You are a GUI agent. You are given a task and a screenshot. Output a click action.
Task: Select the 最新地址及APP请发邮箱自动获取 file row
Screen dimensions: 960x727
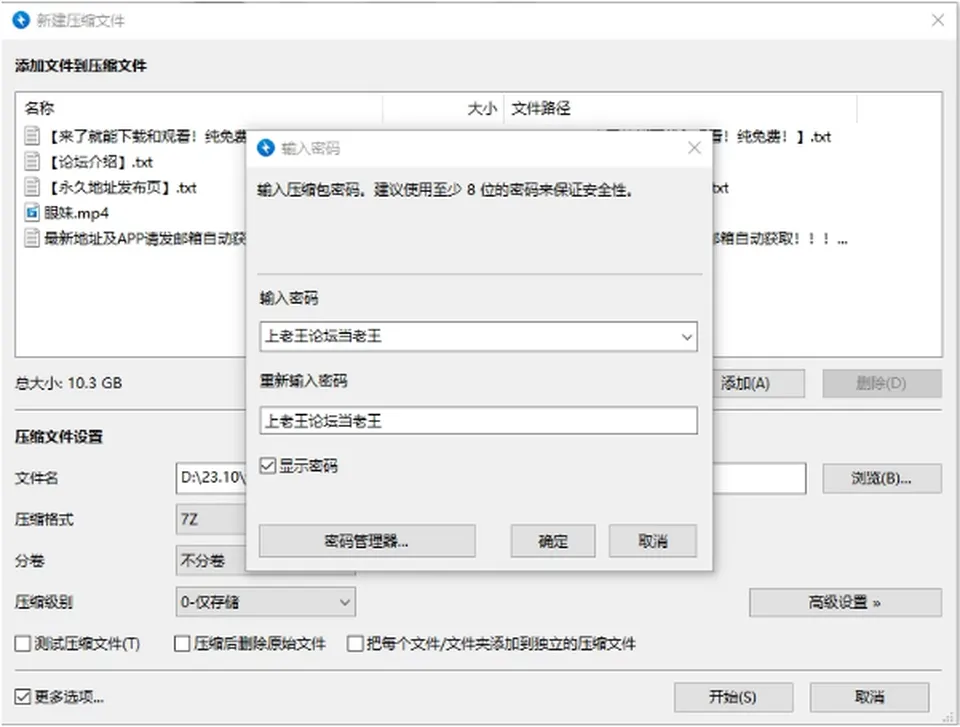pos(145,238)
